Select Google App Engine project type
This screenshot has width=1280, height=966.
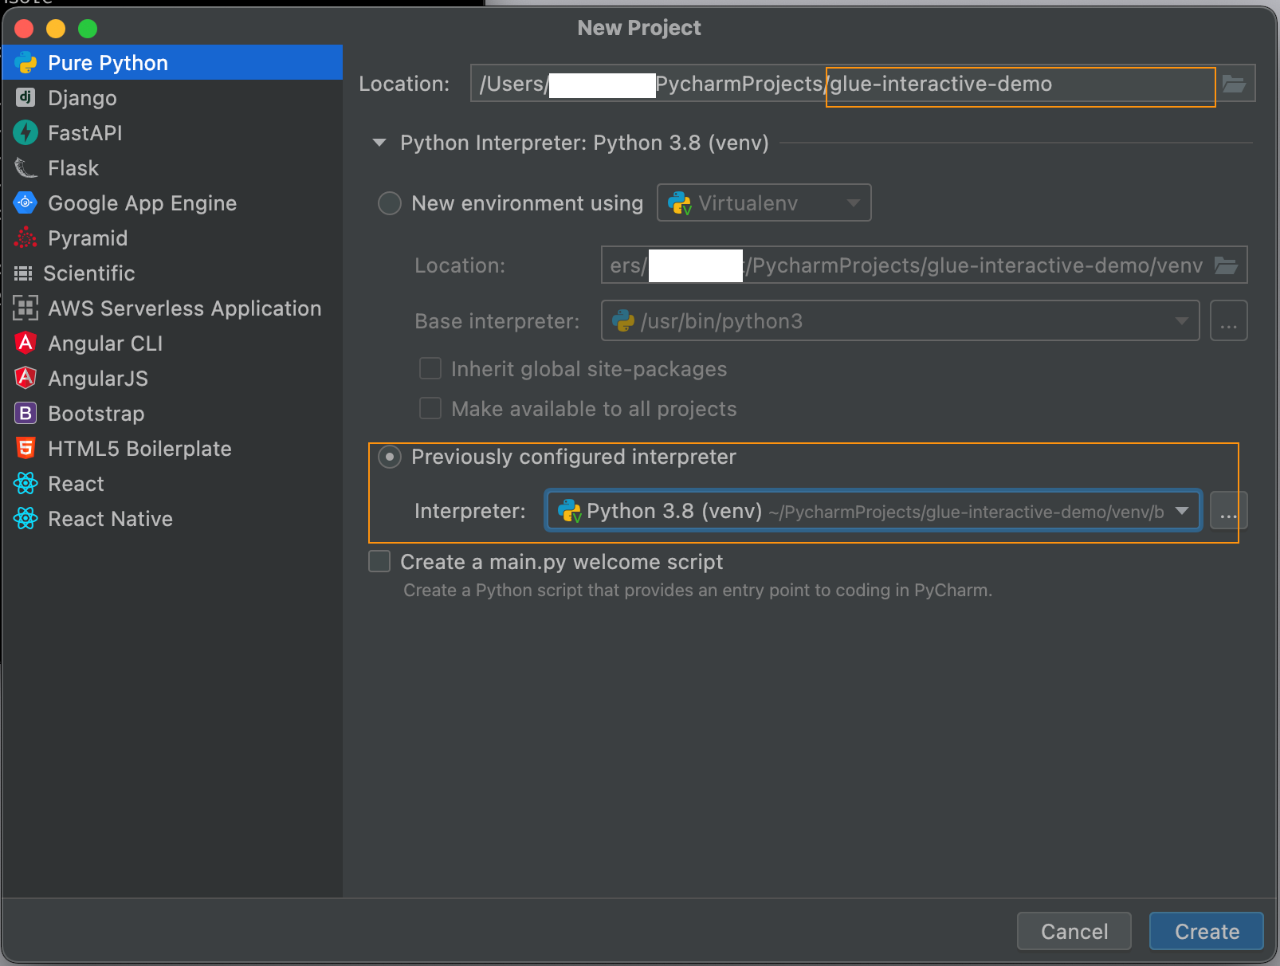pyautogui.click(x=172, y=203)
